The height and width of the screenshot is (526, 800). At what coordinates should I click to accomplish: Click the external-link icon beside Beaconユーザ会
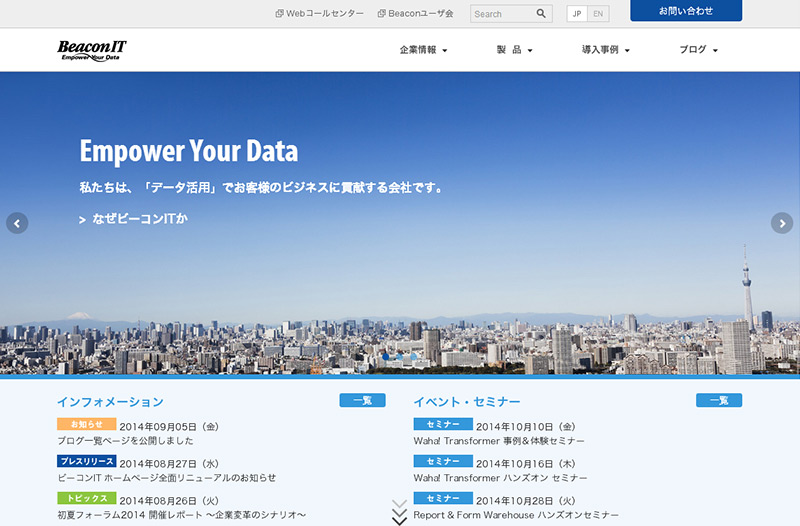pyautogui.click(x=381, y=14)
